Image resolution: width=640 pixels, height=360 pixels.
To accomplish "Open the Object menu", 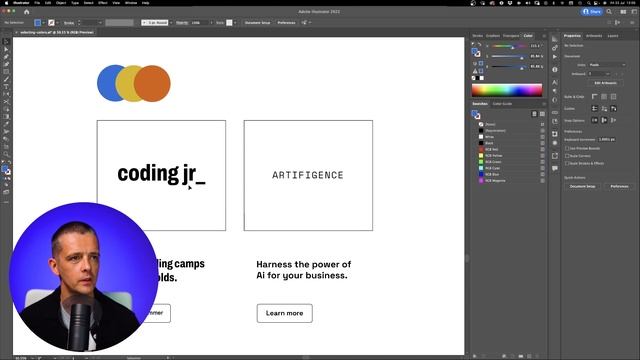I will tap(61, 3).
